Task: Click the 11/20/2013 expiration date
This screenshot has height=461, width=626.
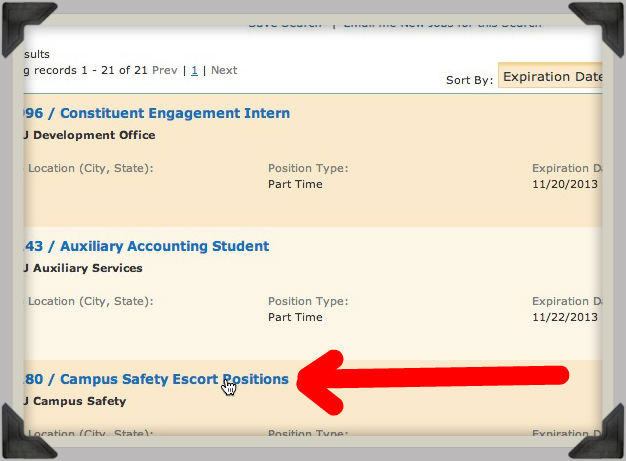Action: tap(564, 185)
